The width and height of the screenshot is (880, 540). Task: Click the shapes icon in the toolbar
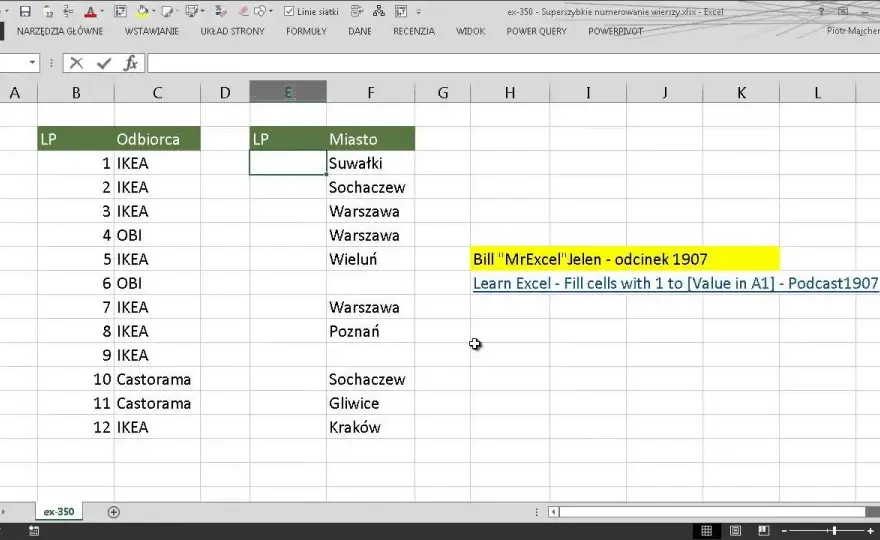(x=260, y=11)
